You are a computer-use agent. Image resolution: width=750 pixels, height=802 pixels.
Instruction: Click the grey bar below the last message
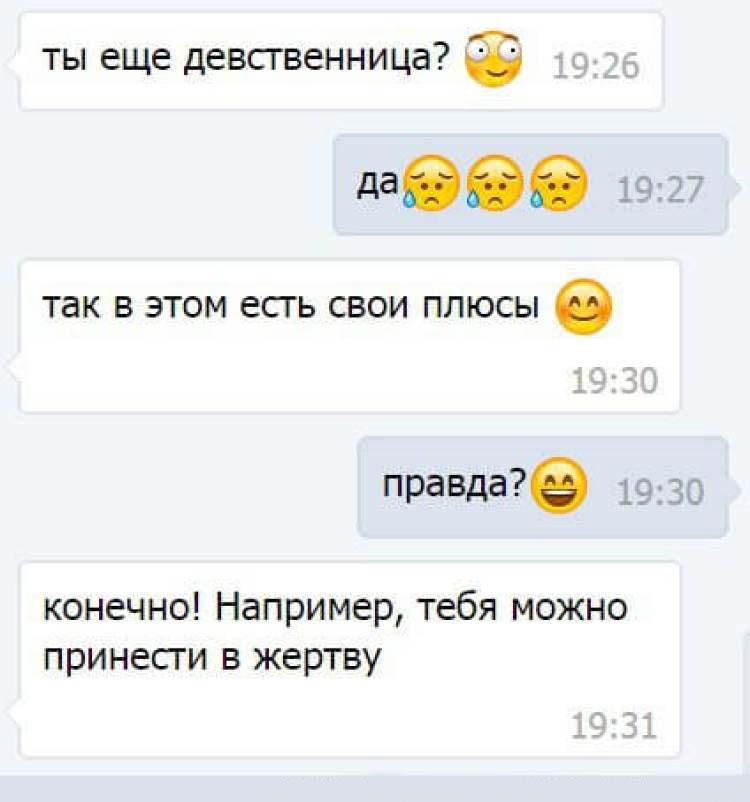click(375, 788)
